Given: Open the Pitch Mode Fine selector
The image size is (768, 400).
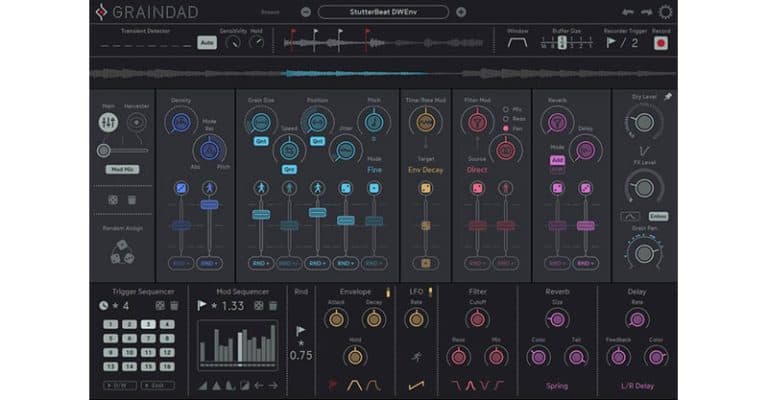Looking at the screenshot, I should coord(374,170).
